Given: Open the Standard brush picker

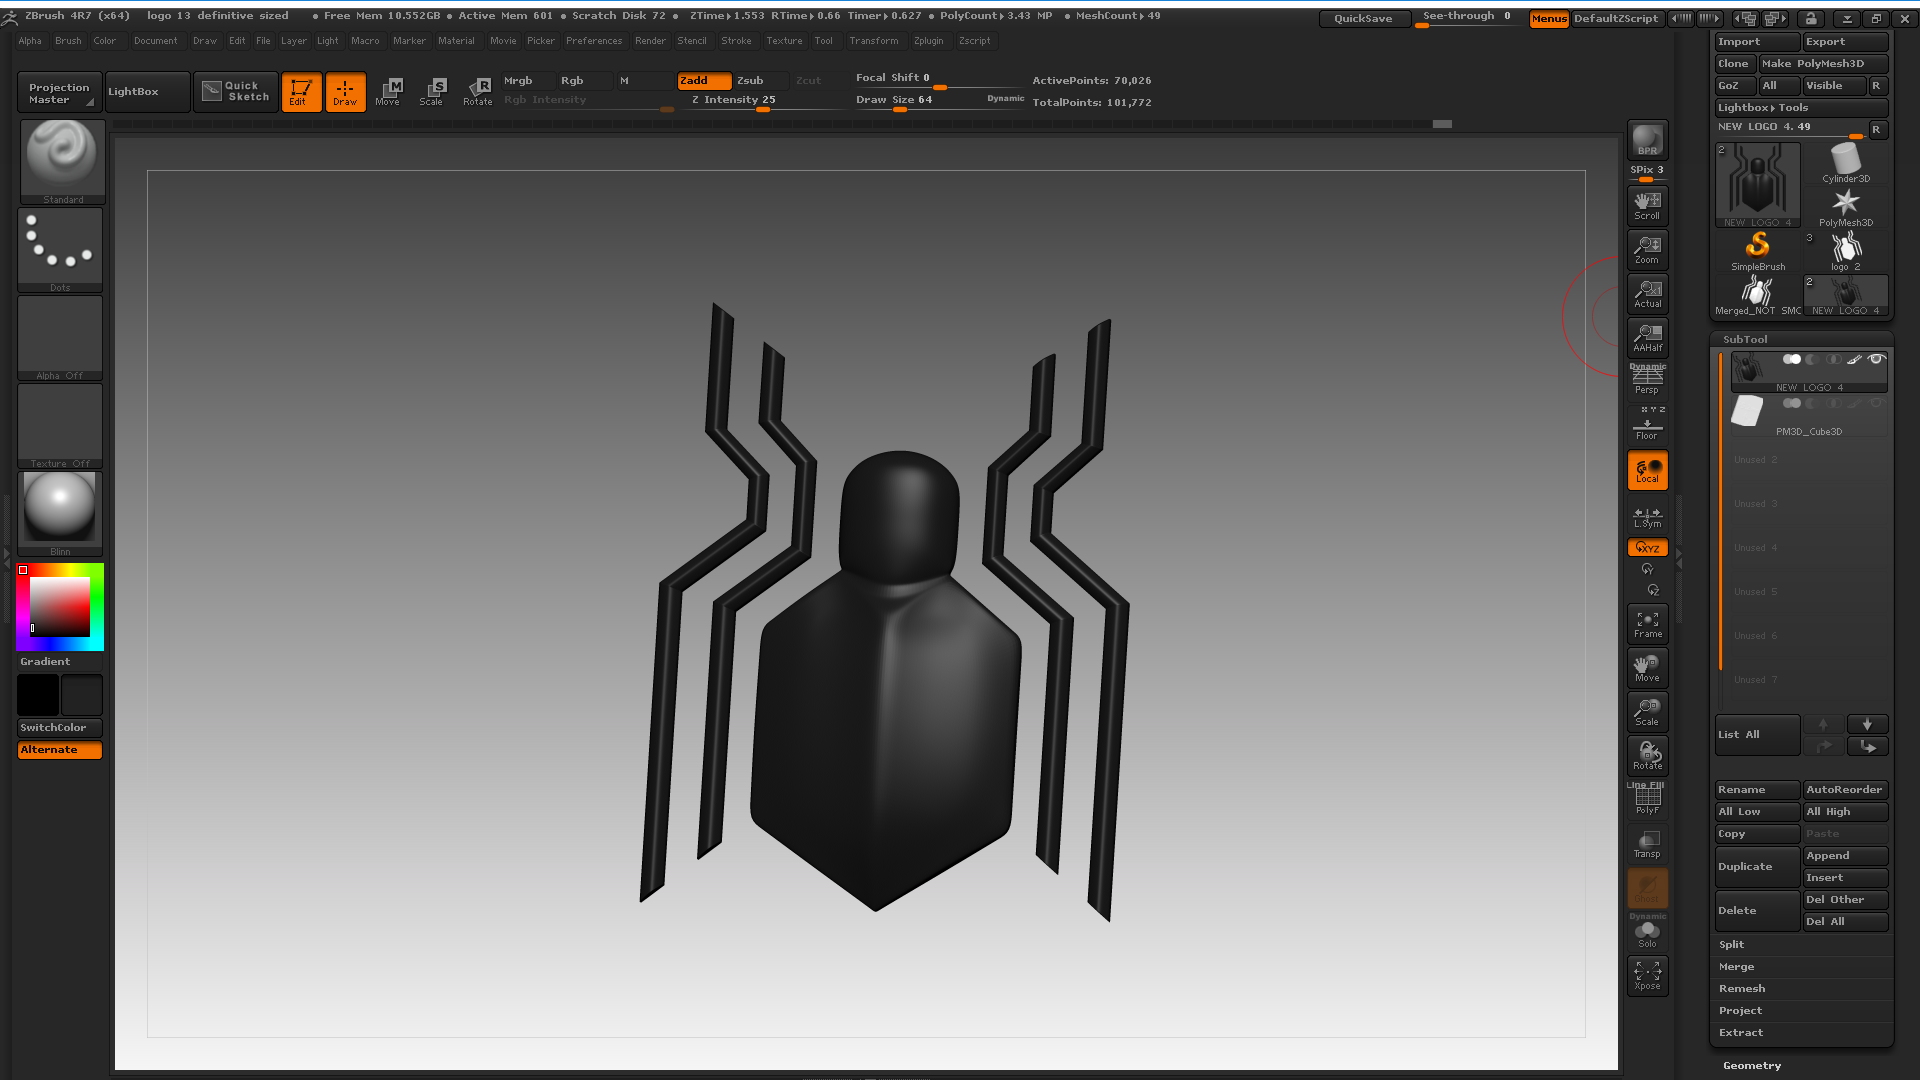Looking at the screenshot, I should pyautogui.click(x=61, y=162).
